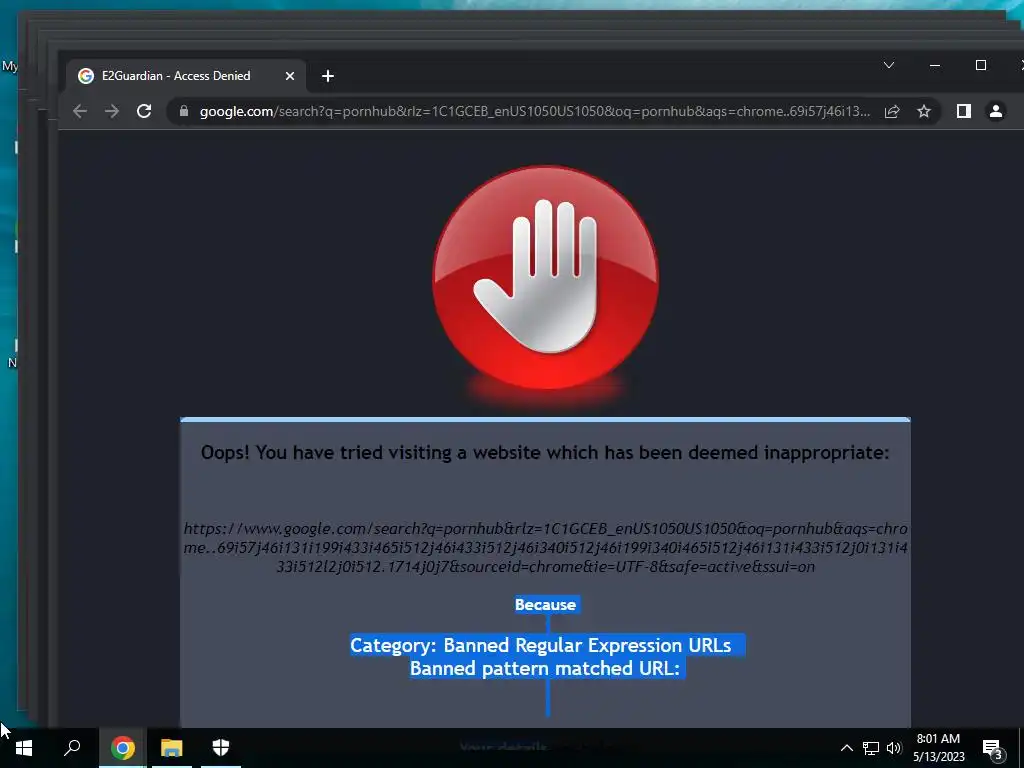Reload the page with the refresh icon
Image resolution: width=1024 pixels, height=768 pixels.
coord(144,111)
